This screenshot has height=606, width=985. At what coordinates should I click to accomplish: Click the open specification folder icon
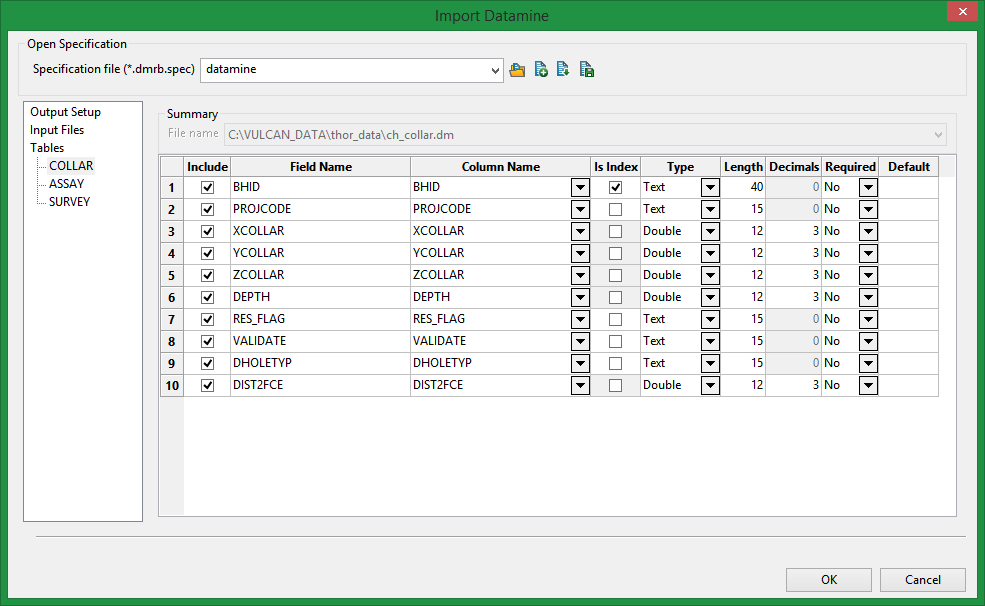tap(517, 70)
